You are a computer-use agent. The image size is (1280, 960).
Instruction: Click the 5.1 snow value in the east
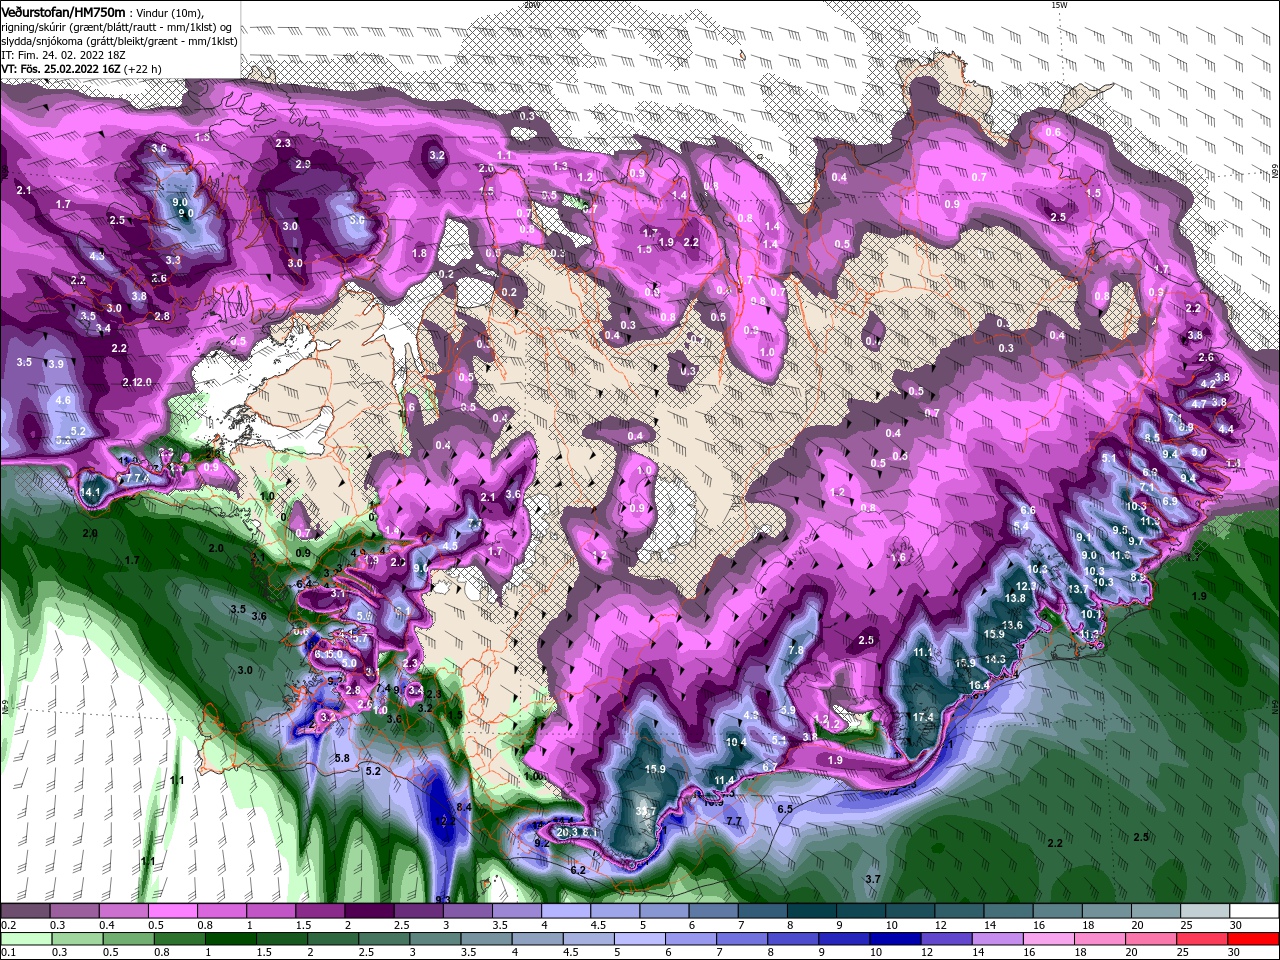[1108, 458]
